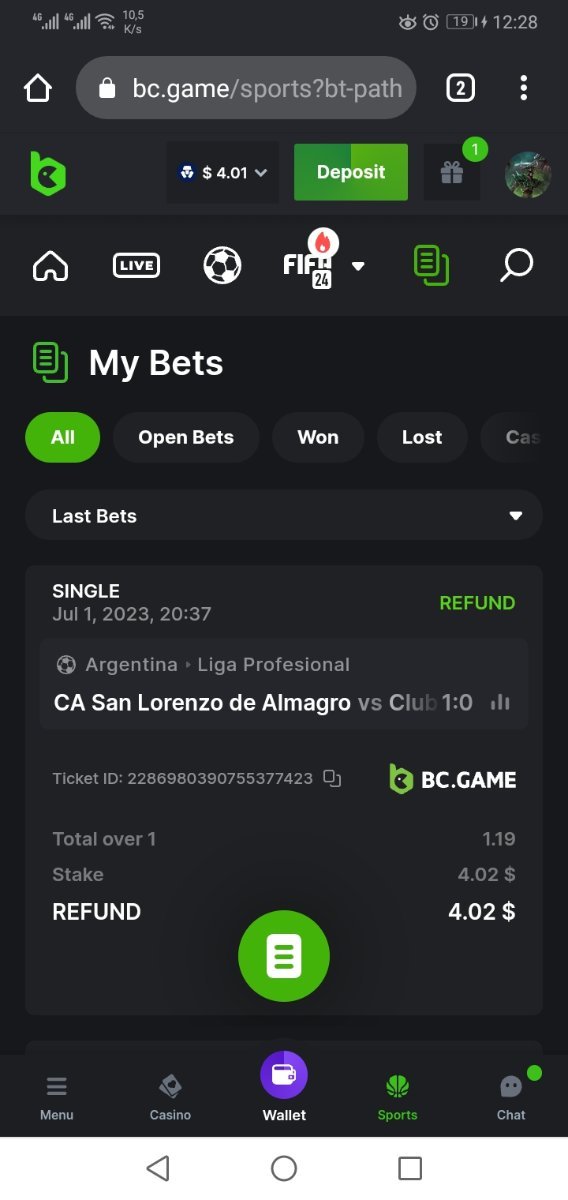Open the search magnifier icon

tap(516, 265)
